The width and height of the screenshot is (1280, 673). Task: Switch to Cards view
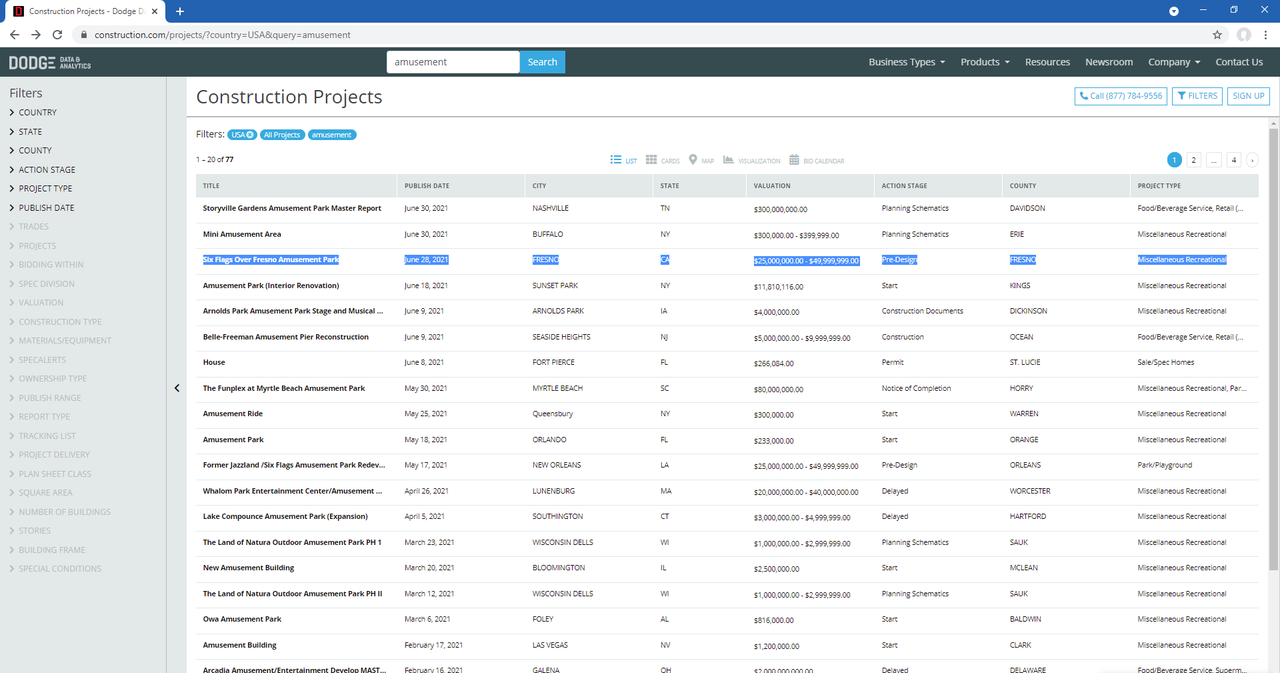click(x=662, y=160)
